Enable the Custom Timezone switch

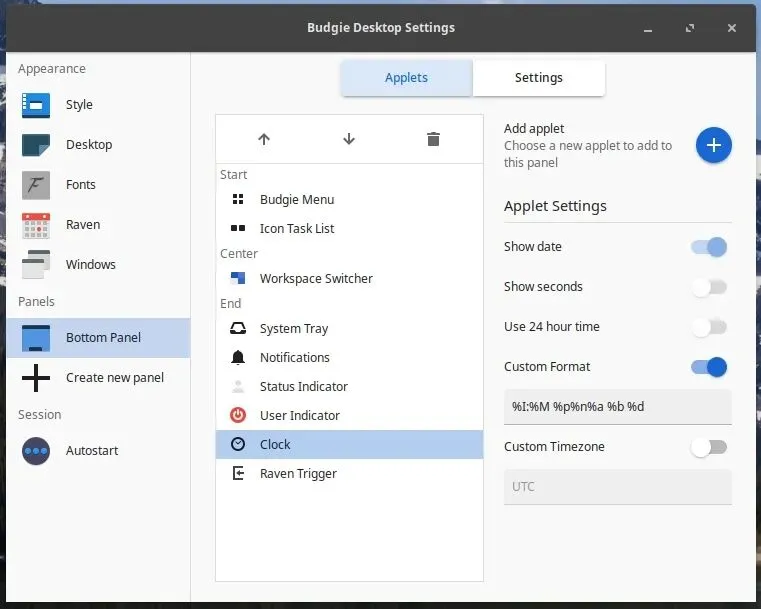709,447
